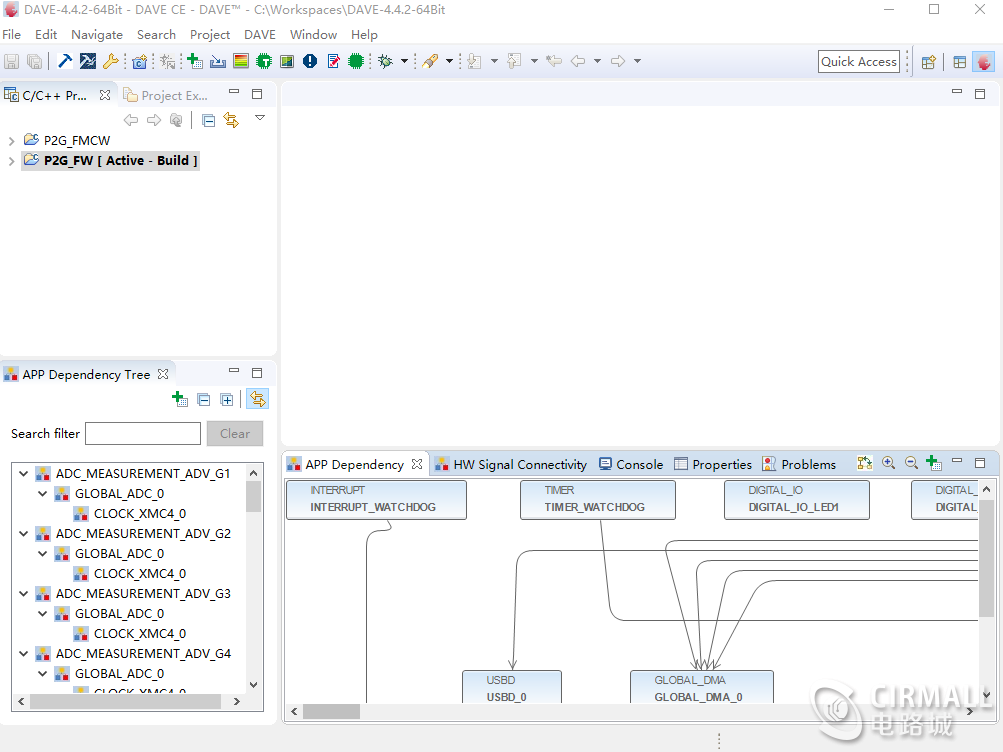Click the wrench icon in main toolbar
Viewport: 1003px width, 752px height.
(x=111, y=61)
